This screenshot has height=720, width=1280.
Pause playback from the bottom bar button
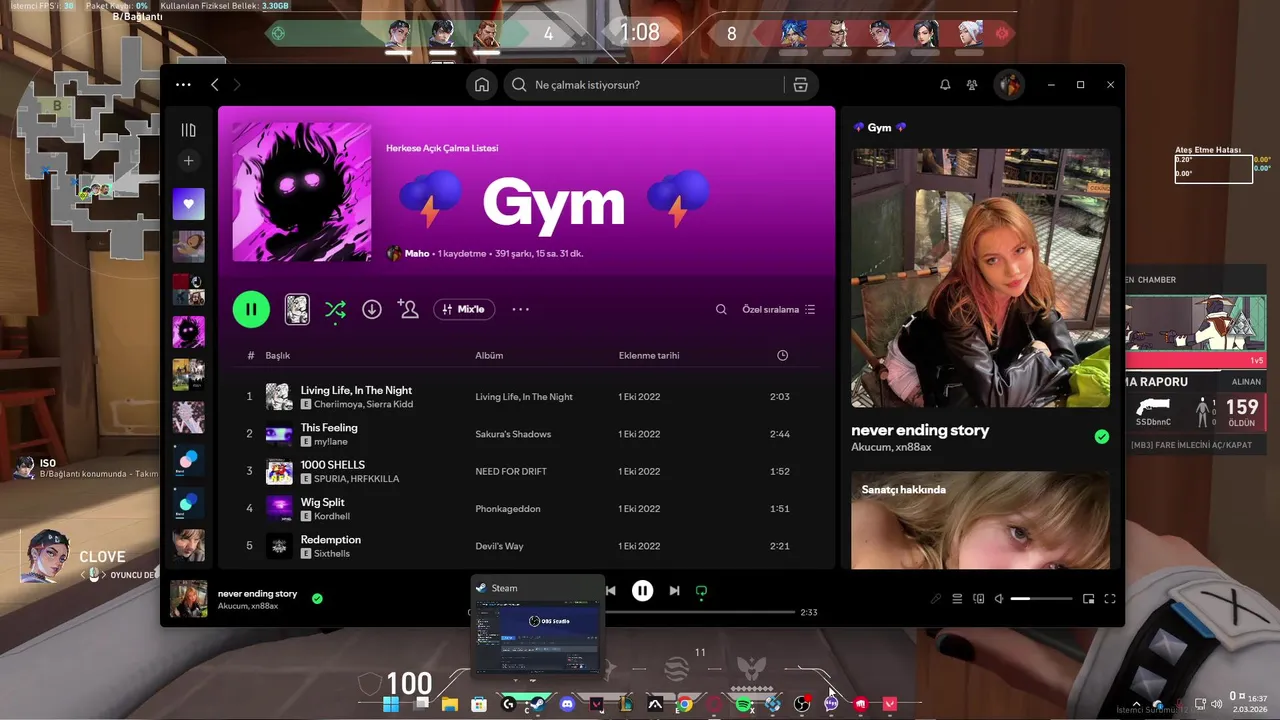click(x=642, y=591)
